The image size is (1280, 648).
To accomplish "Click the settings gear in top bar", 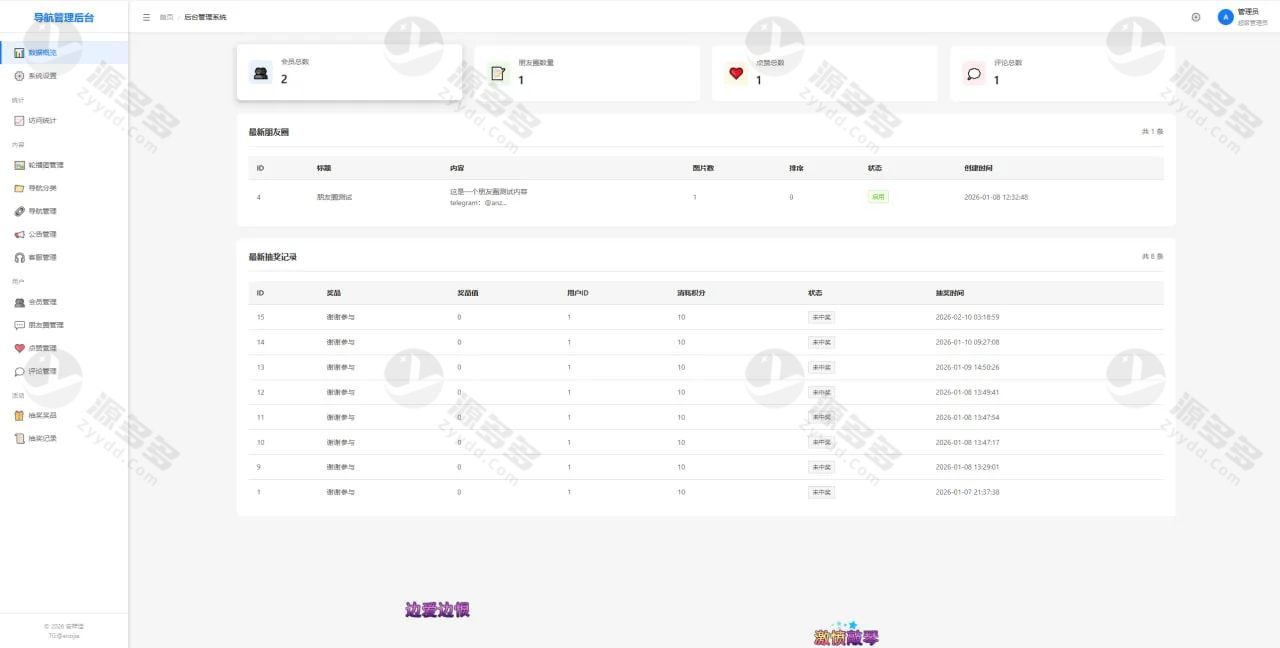I will pos(1195,17).
